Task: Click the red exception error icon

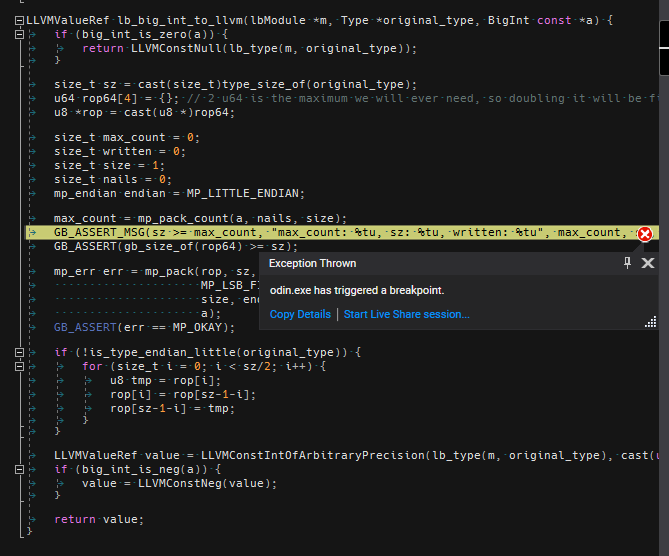Action: click(x=645, y=234)
